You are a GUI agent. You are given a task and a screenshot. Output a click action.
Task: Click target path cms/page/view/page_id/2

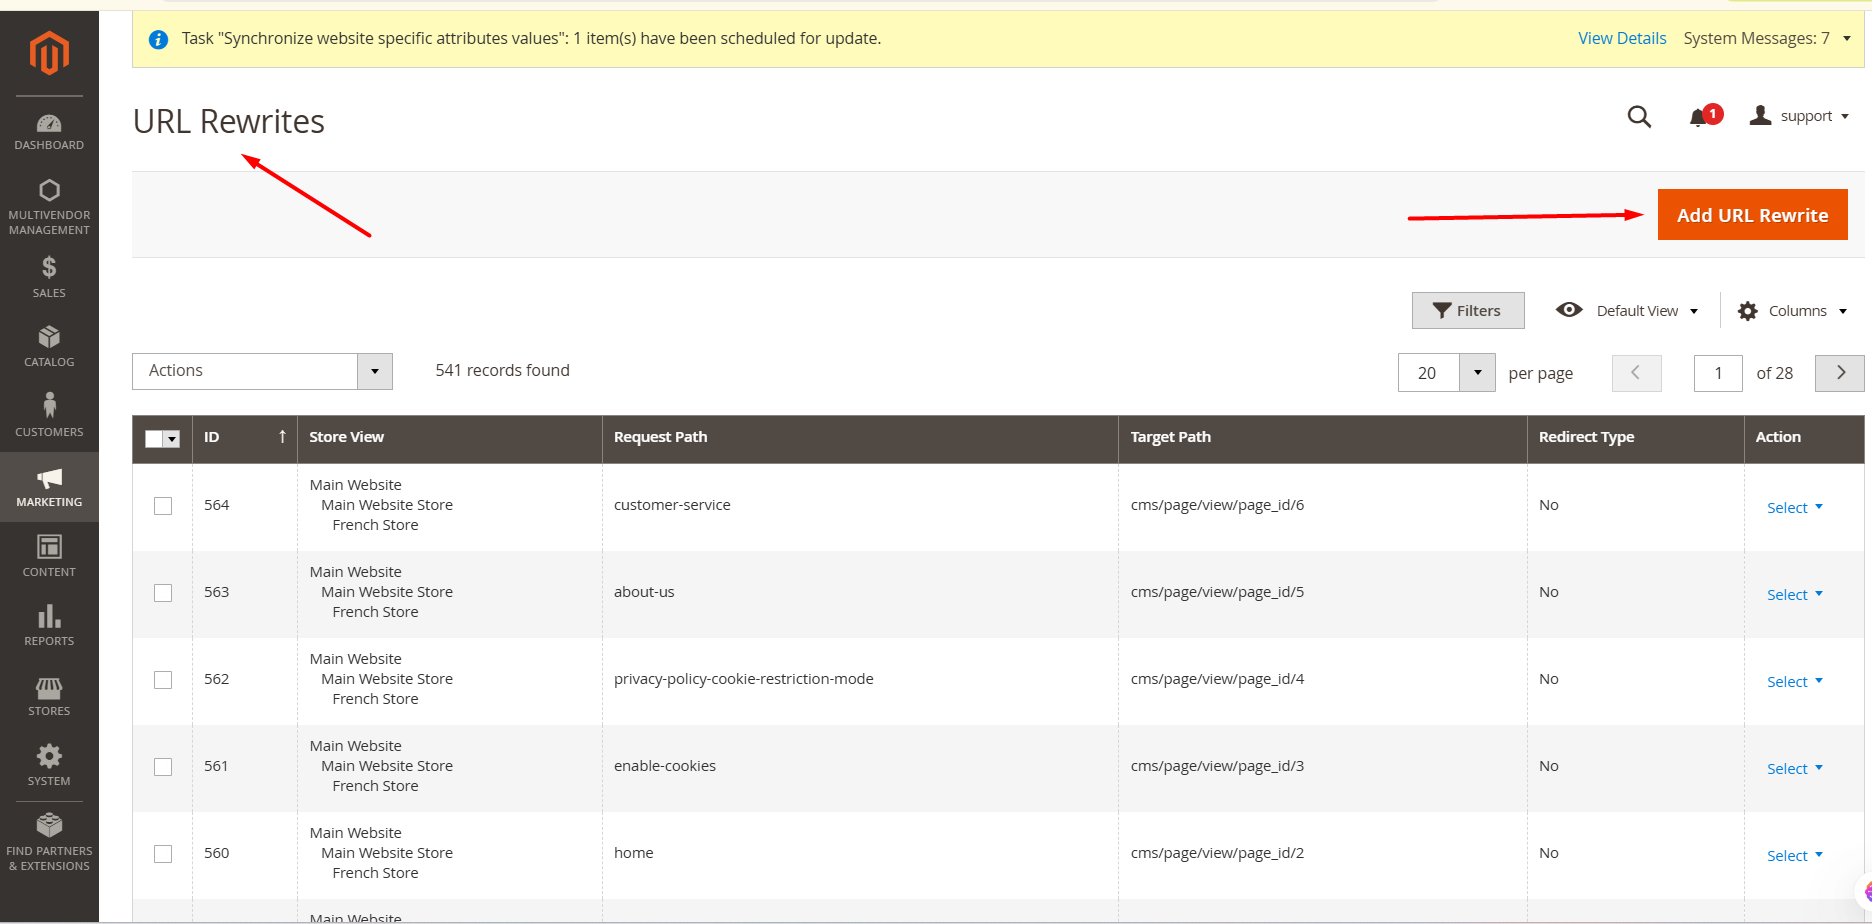tap(1217, 853)
